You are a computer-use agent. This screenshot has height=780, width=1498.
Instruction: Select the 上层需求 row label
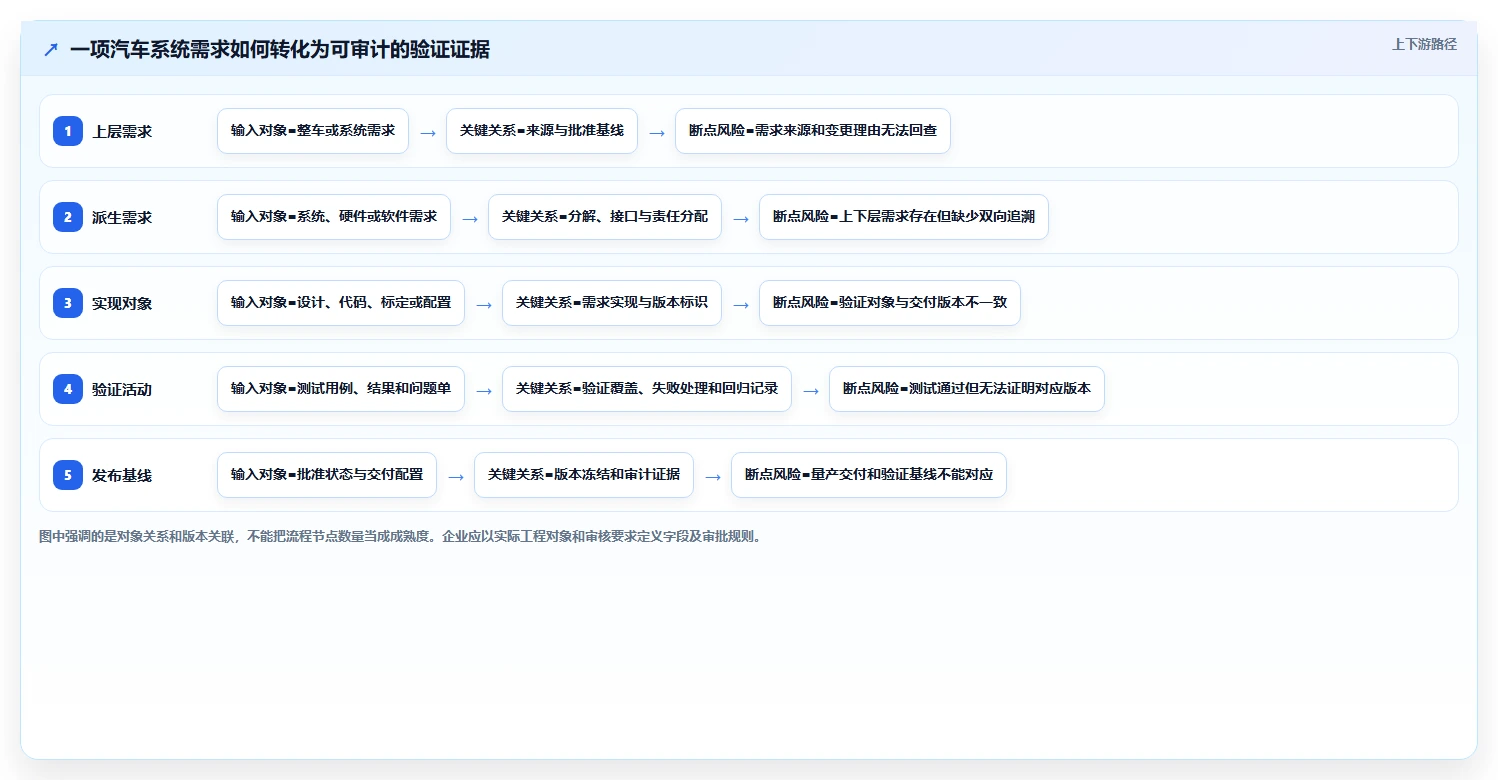pyautogui.click(x=122, y=131)
